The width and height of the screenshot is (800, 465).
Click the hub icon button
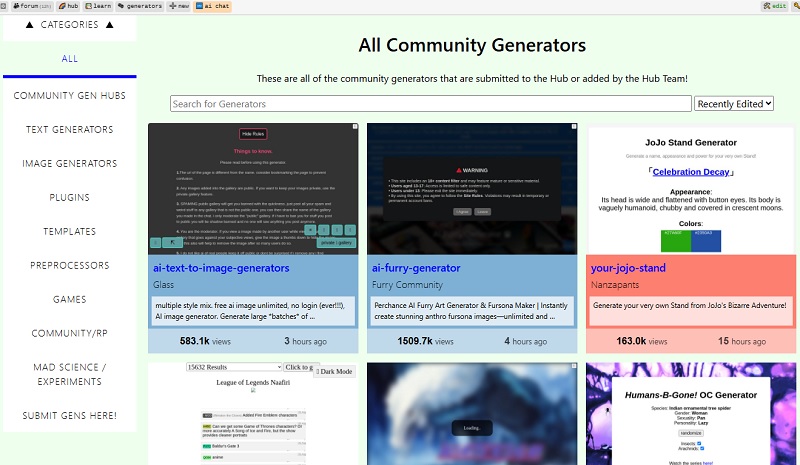(x=69, y=6)
